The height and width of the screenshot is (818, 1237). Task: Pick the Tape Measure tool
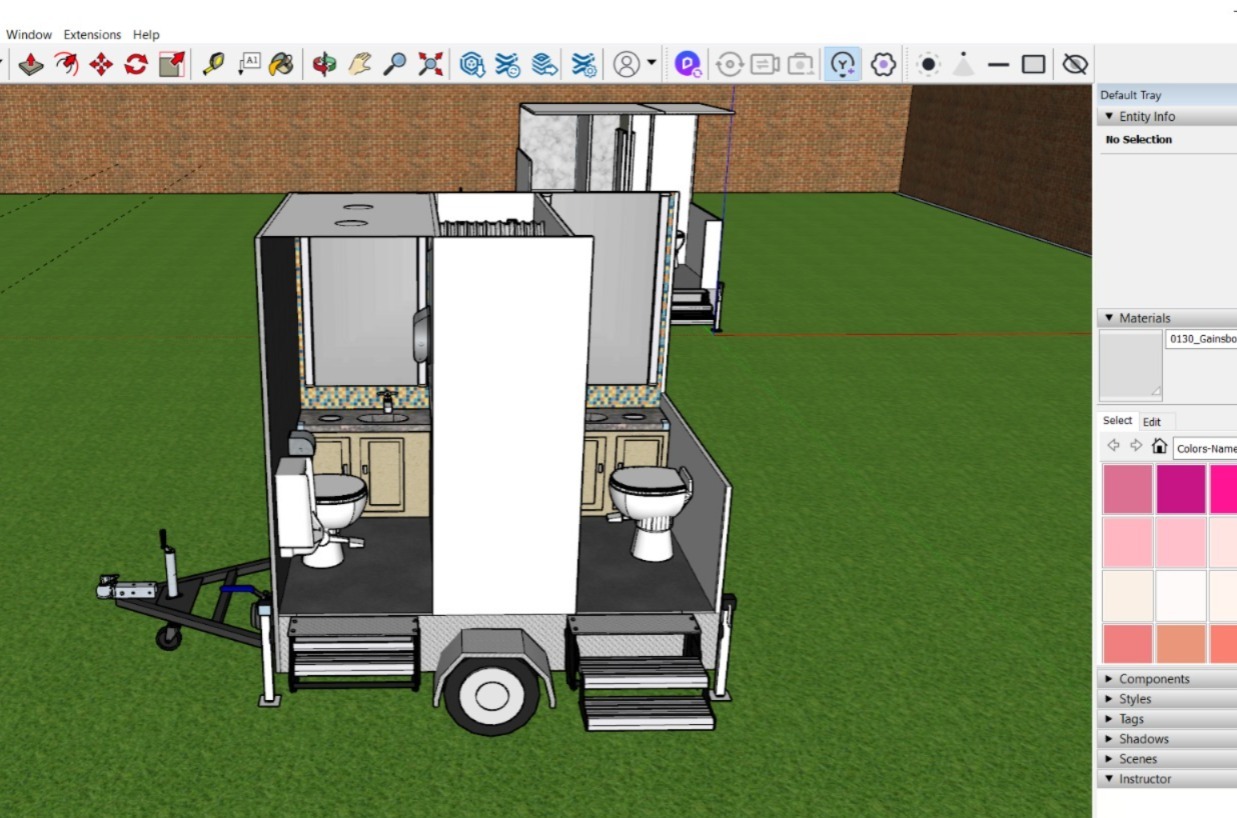[x=213, y=65]
